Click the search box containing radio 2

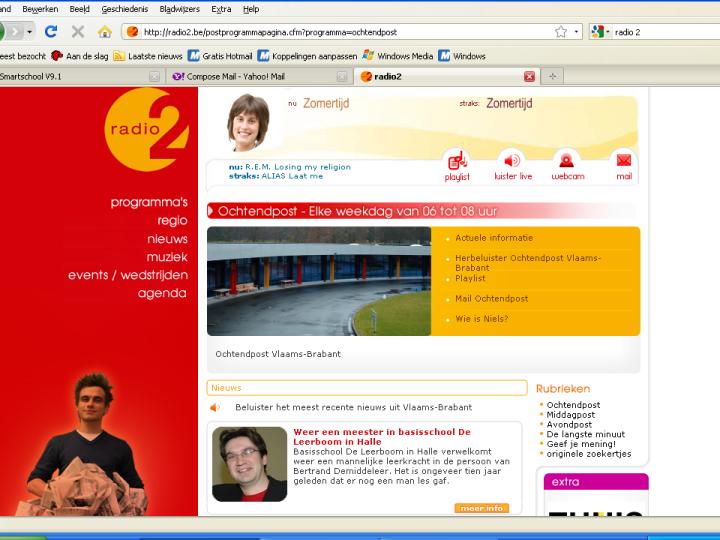[666, 32]
